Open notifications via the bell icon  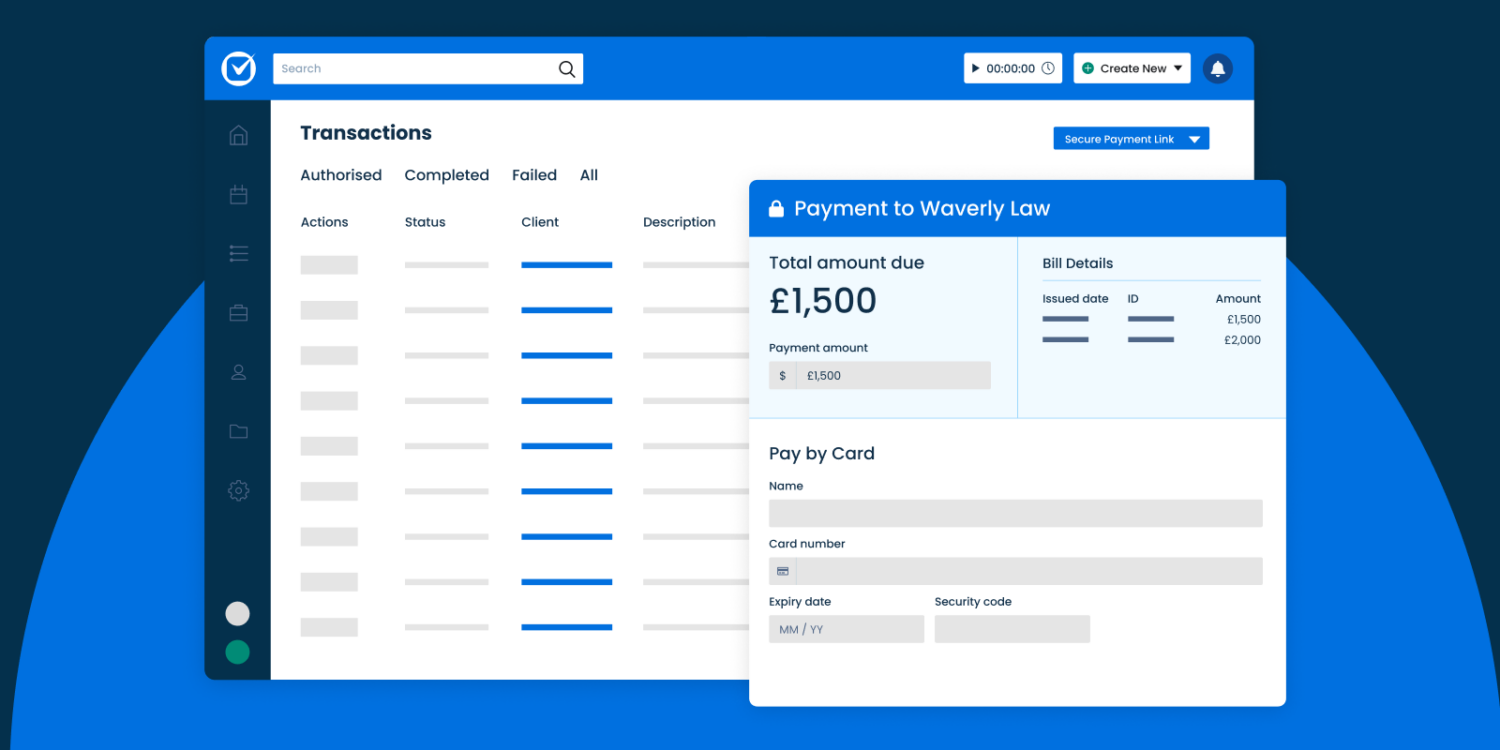(1217, 68)
